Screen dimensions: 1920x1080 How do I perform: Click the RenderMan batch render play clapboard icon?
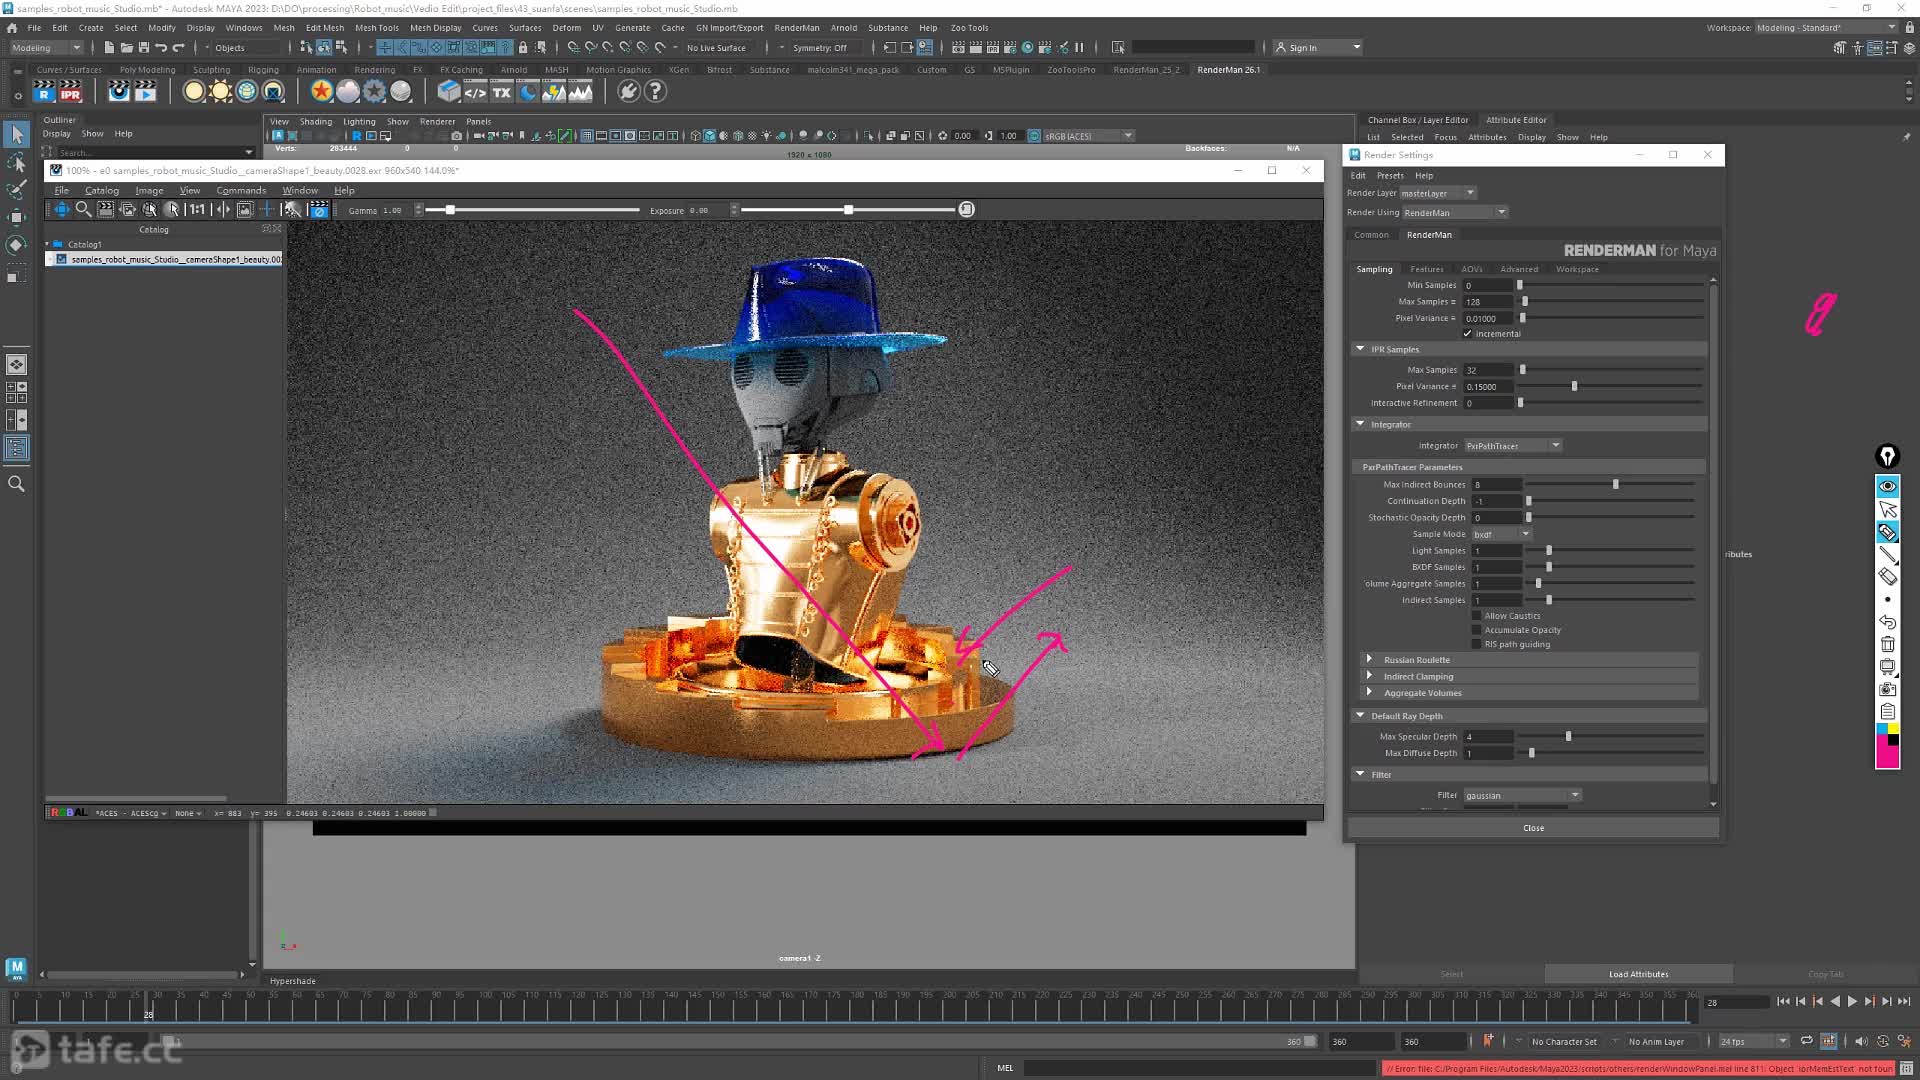146,92
